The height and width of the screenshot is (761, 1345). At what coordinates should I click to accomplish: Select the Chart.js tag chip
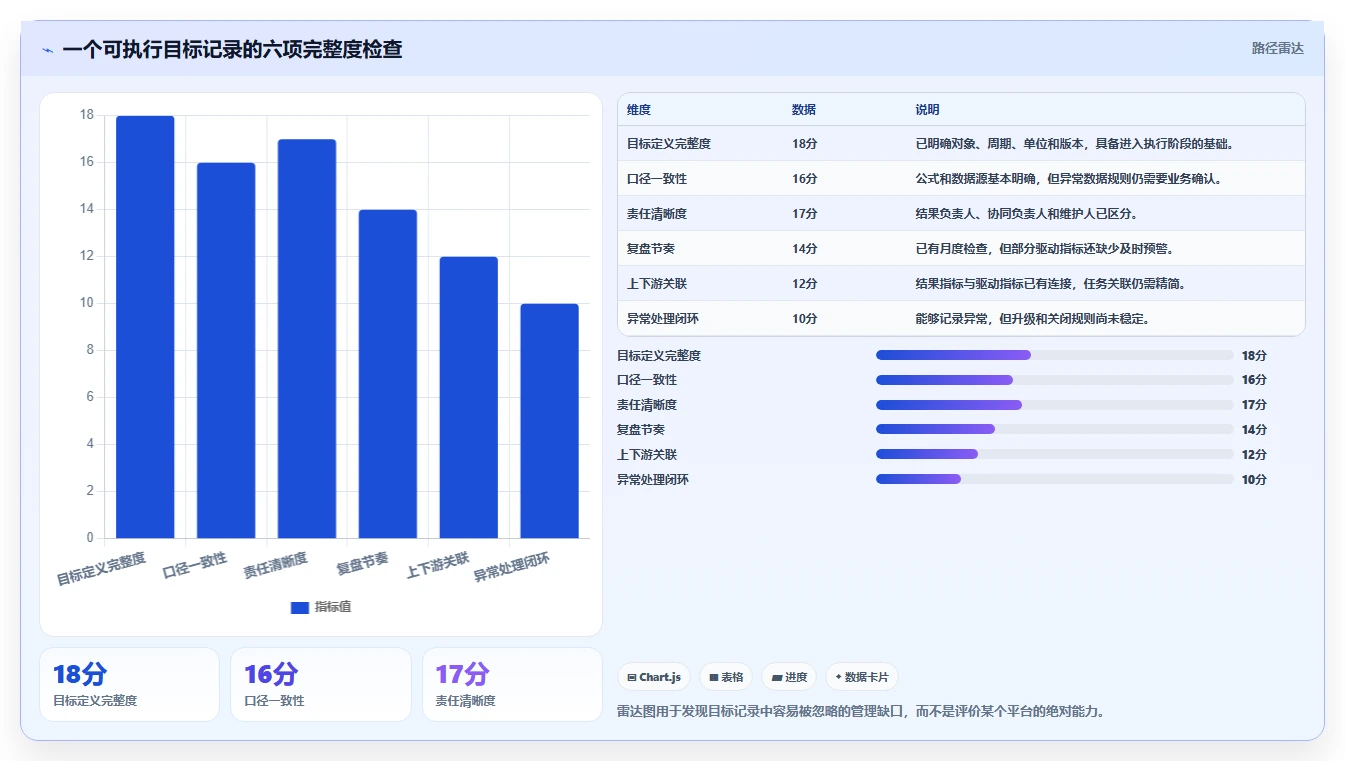(654, 677)
